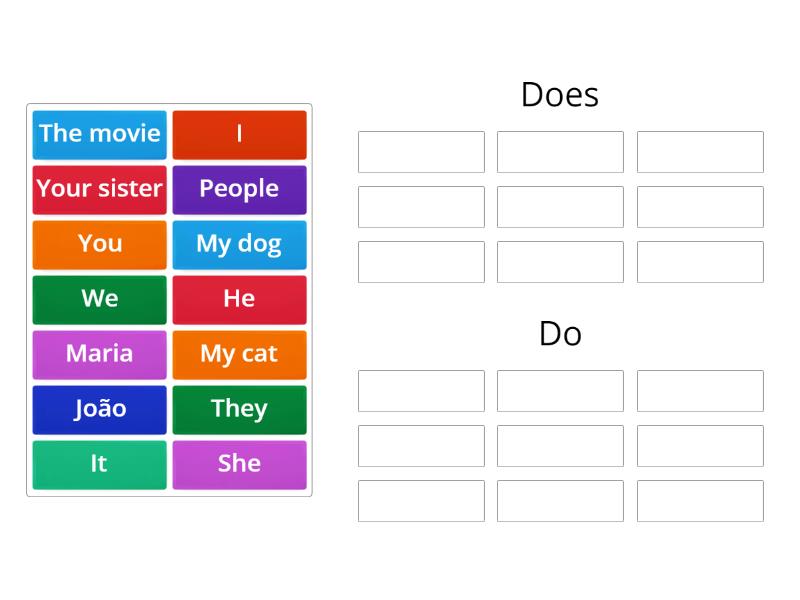Select the 'You' word card
This screenshot has height=600, width=800.
point(99,244)
